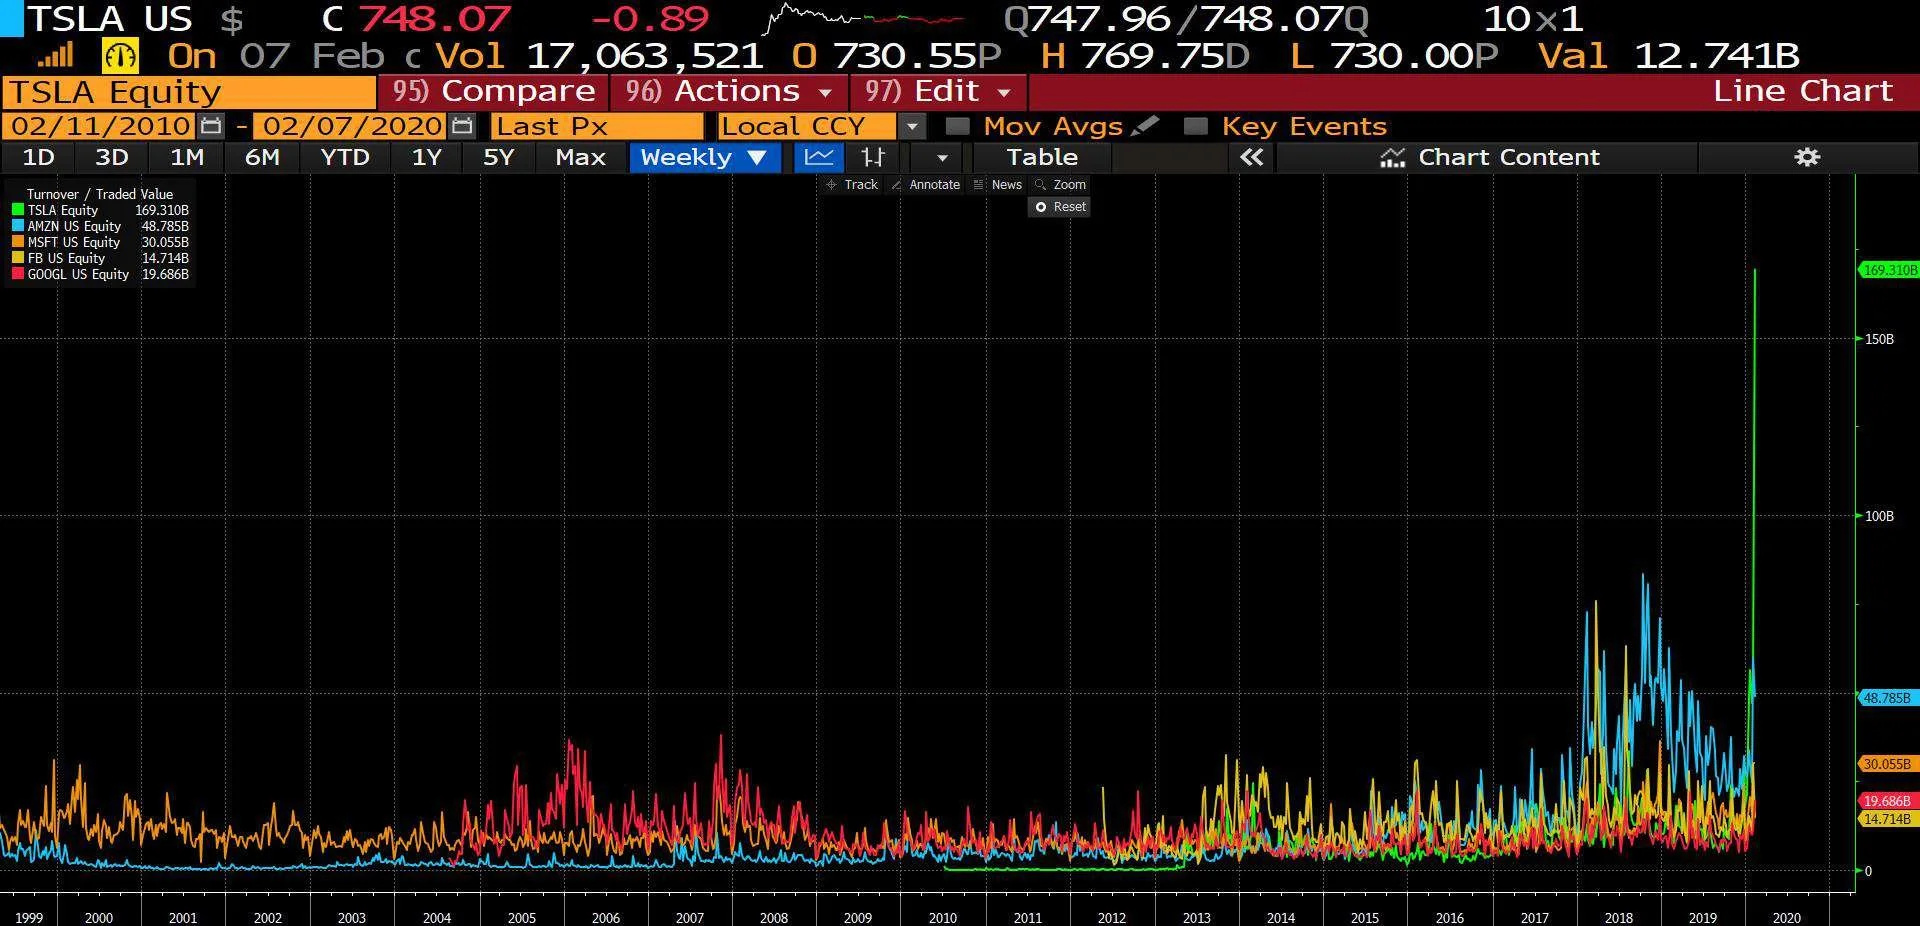Expand the 96) Actions menu

(729, 92)
